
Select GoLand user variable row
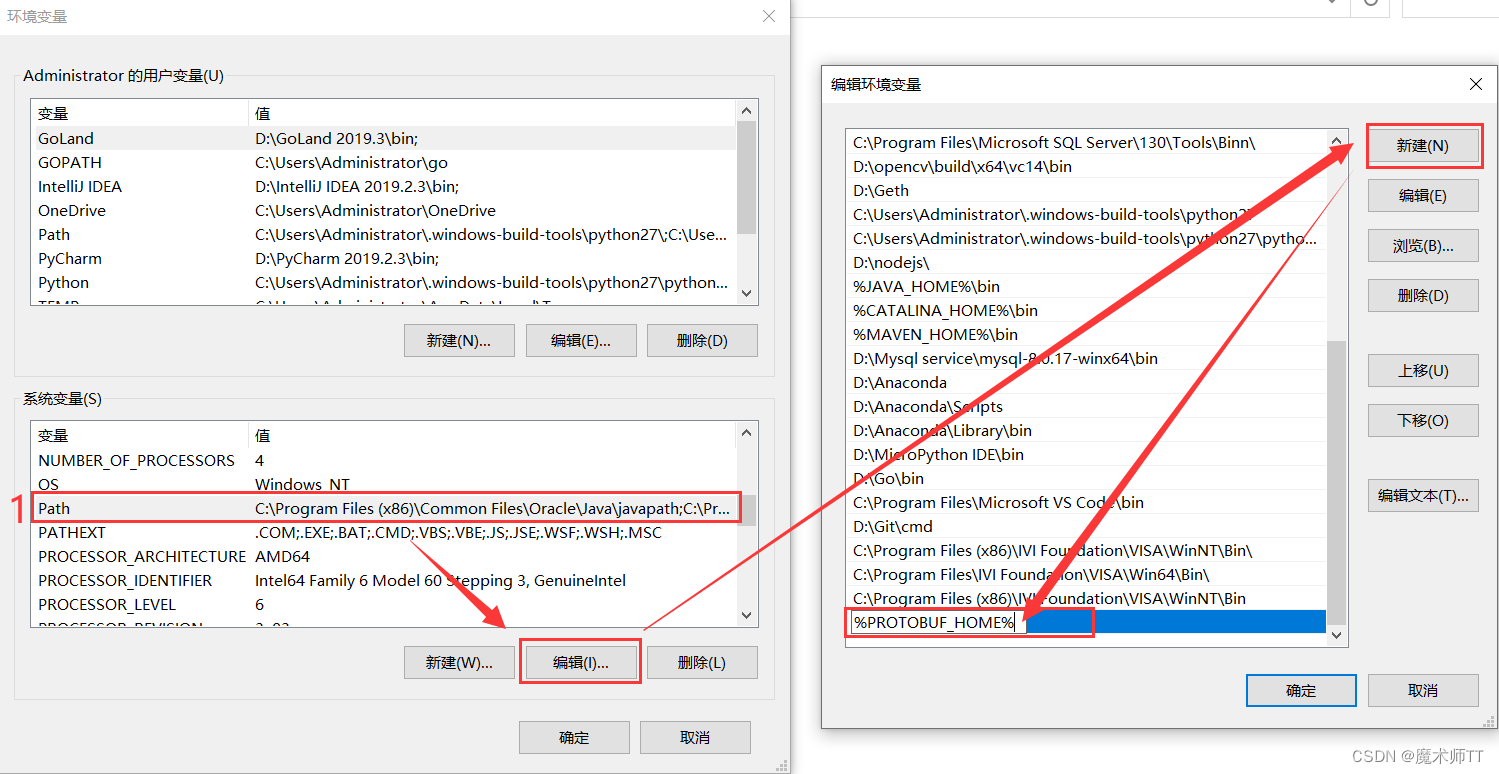click(x=383, y=139)
